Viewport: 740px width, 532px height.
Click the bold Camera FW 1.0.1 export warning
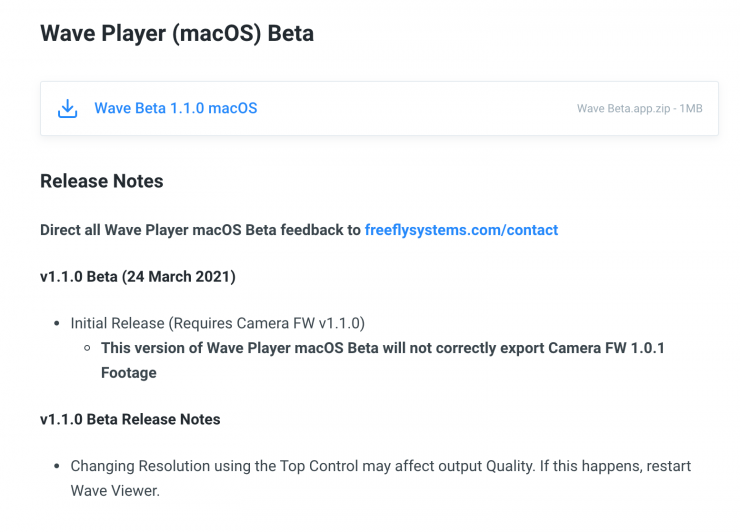(382, 348)
